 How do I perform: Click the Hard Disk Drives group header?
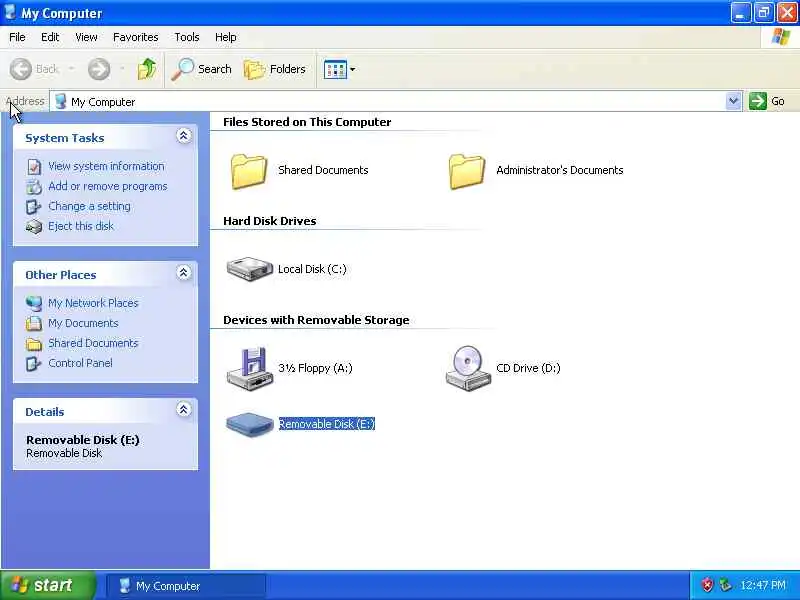pyautogui.click(x=269, y=221)
